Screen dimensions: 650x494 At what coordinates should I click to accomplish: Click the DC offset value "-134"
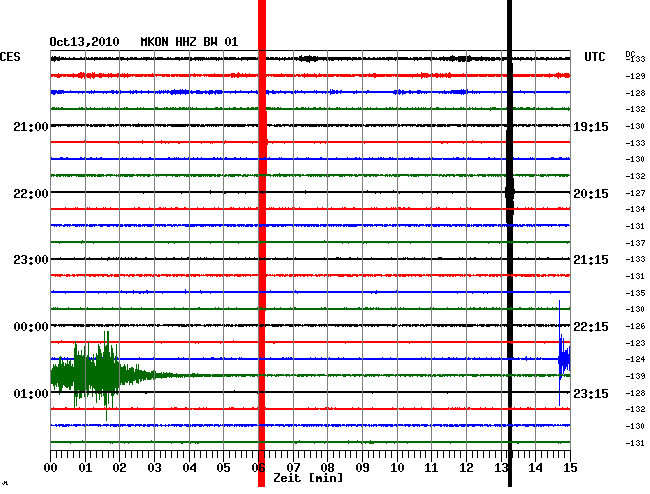point(635,209)
